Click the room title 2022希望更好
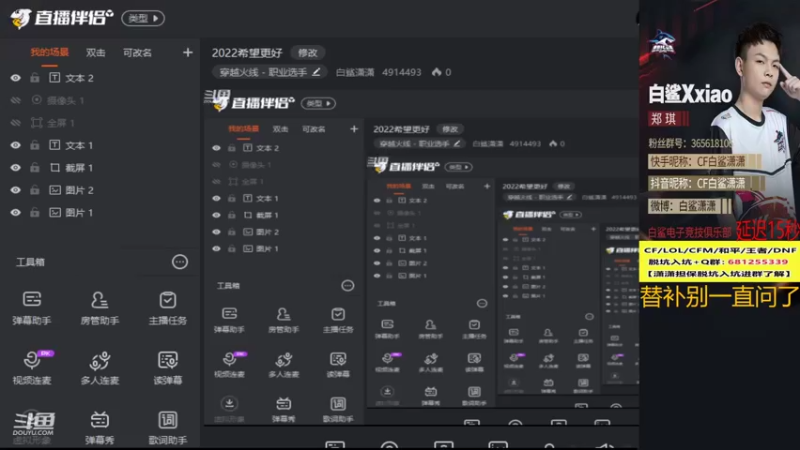The height and width of the screenshot is (450, 800). pos(247,53)
